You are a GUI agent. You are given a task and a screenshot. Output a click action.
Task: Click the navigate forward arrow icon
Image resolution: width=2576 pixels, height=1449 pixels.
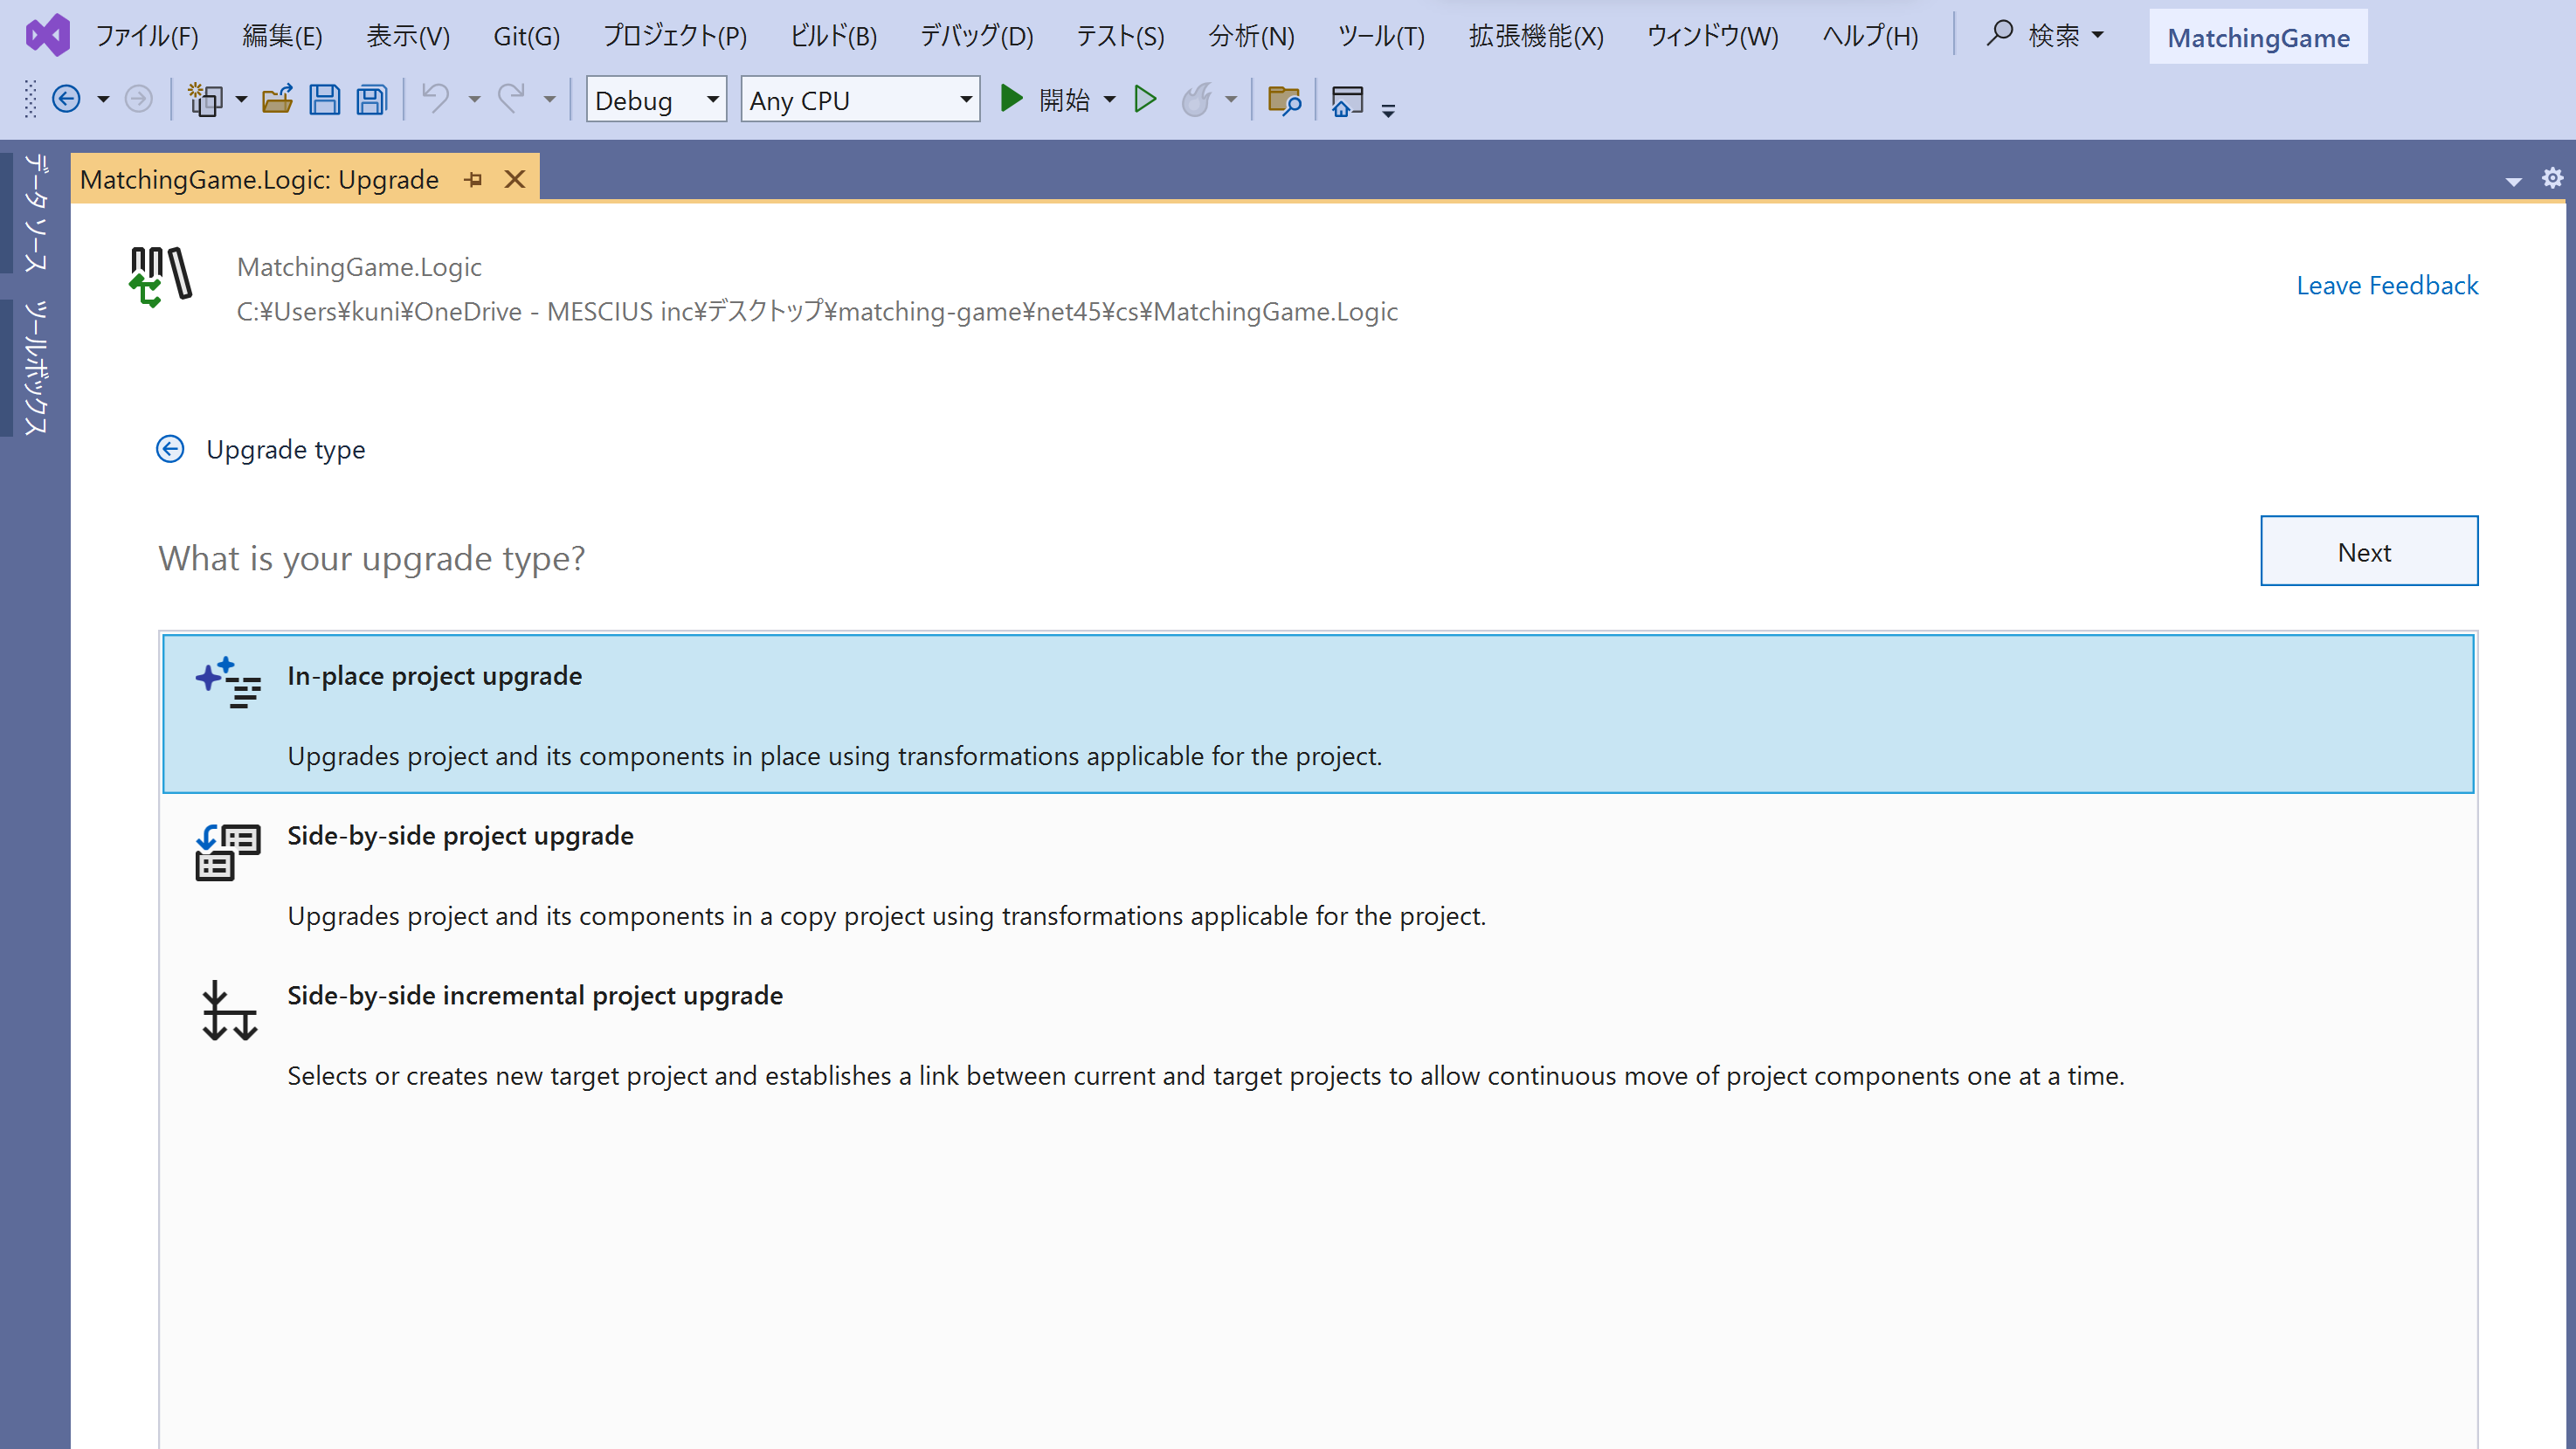tap(138, 99)
